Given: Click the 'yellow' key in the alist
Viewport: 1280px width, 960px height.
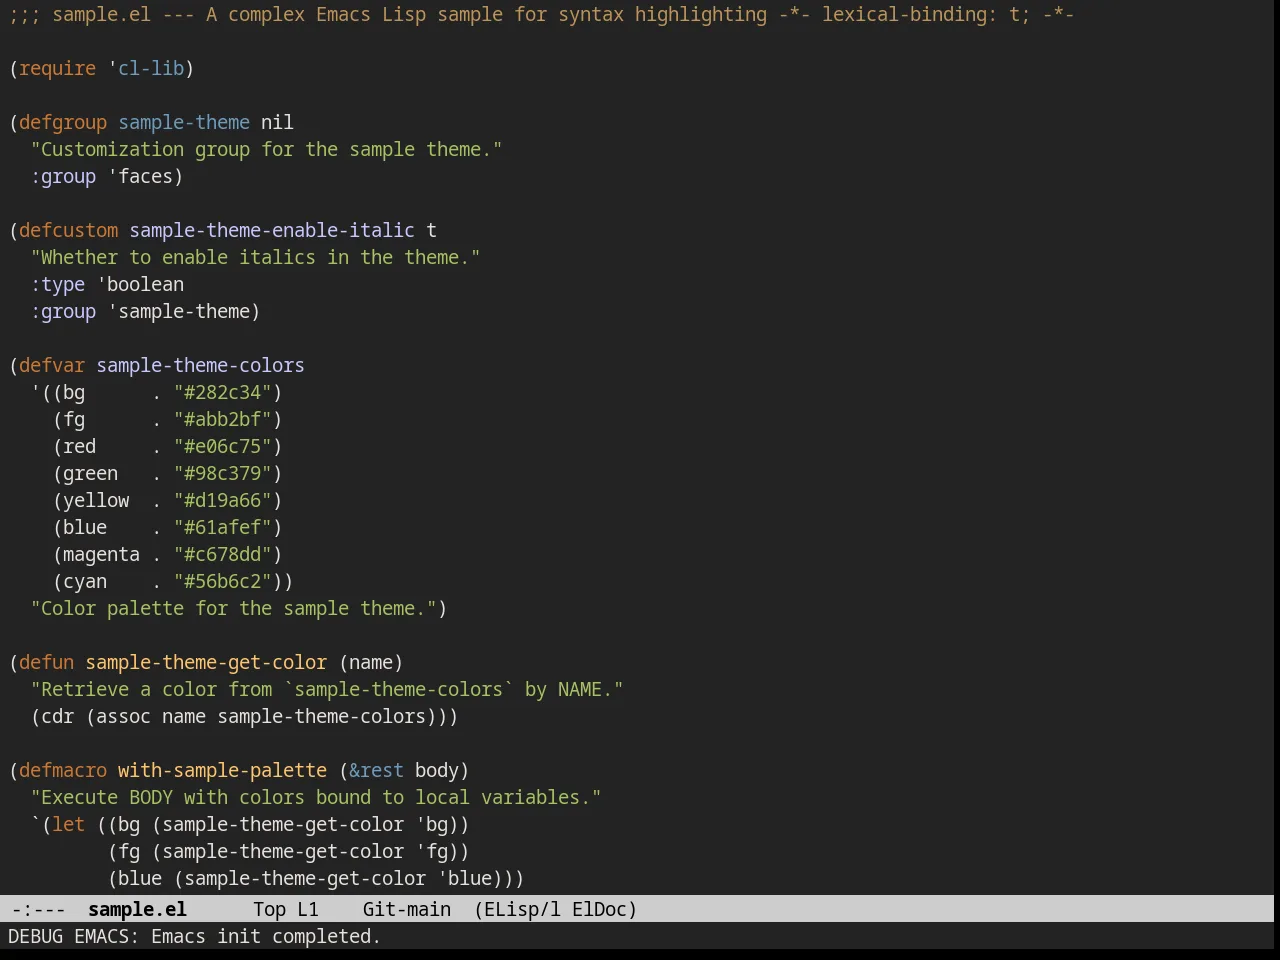Looking at the screenshot, I should [96, 500].
